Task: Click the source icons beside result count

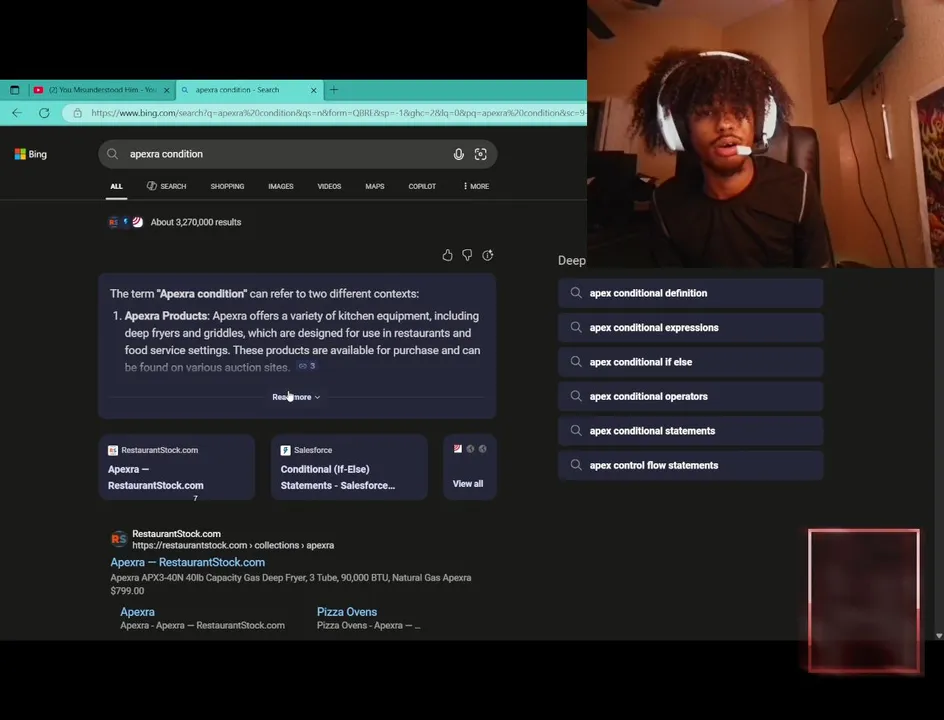Action: pos(125,222)
